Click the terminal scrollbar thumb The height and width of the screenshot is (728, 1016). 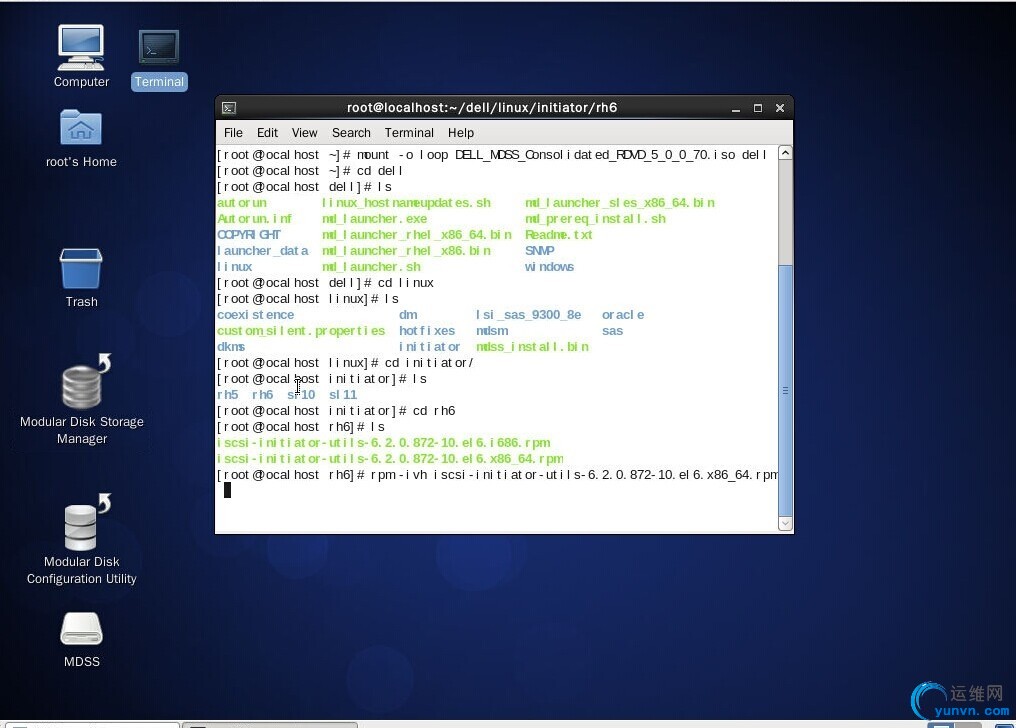pos(785,391)
